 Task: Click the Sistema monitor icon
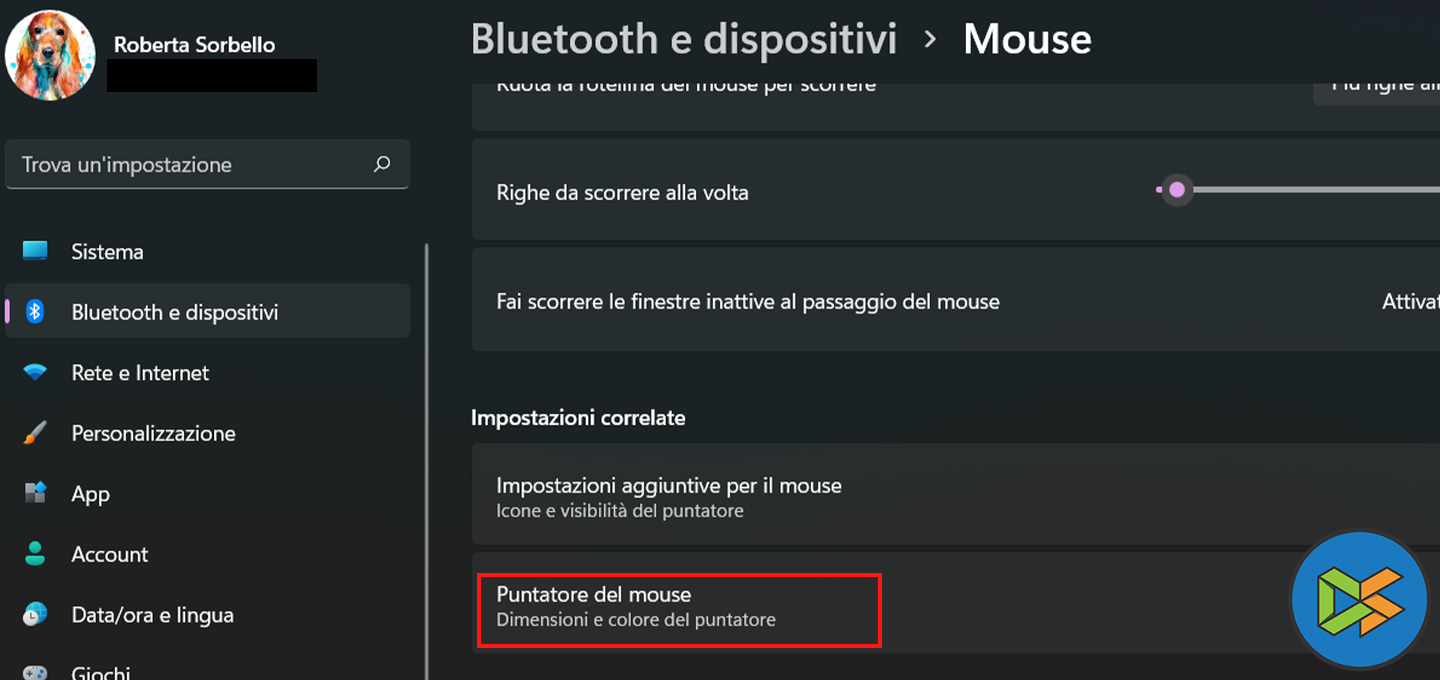tap(35, 251)
